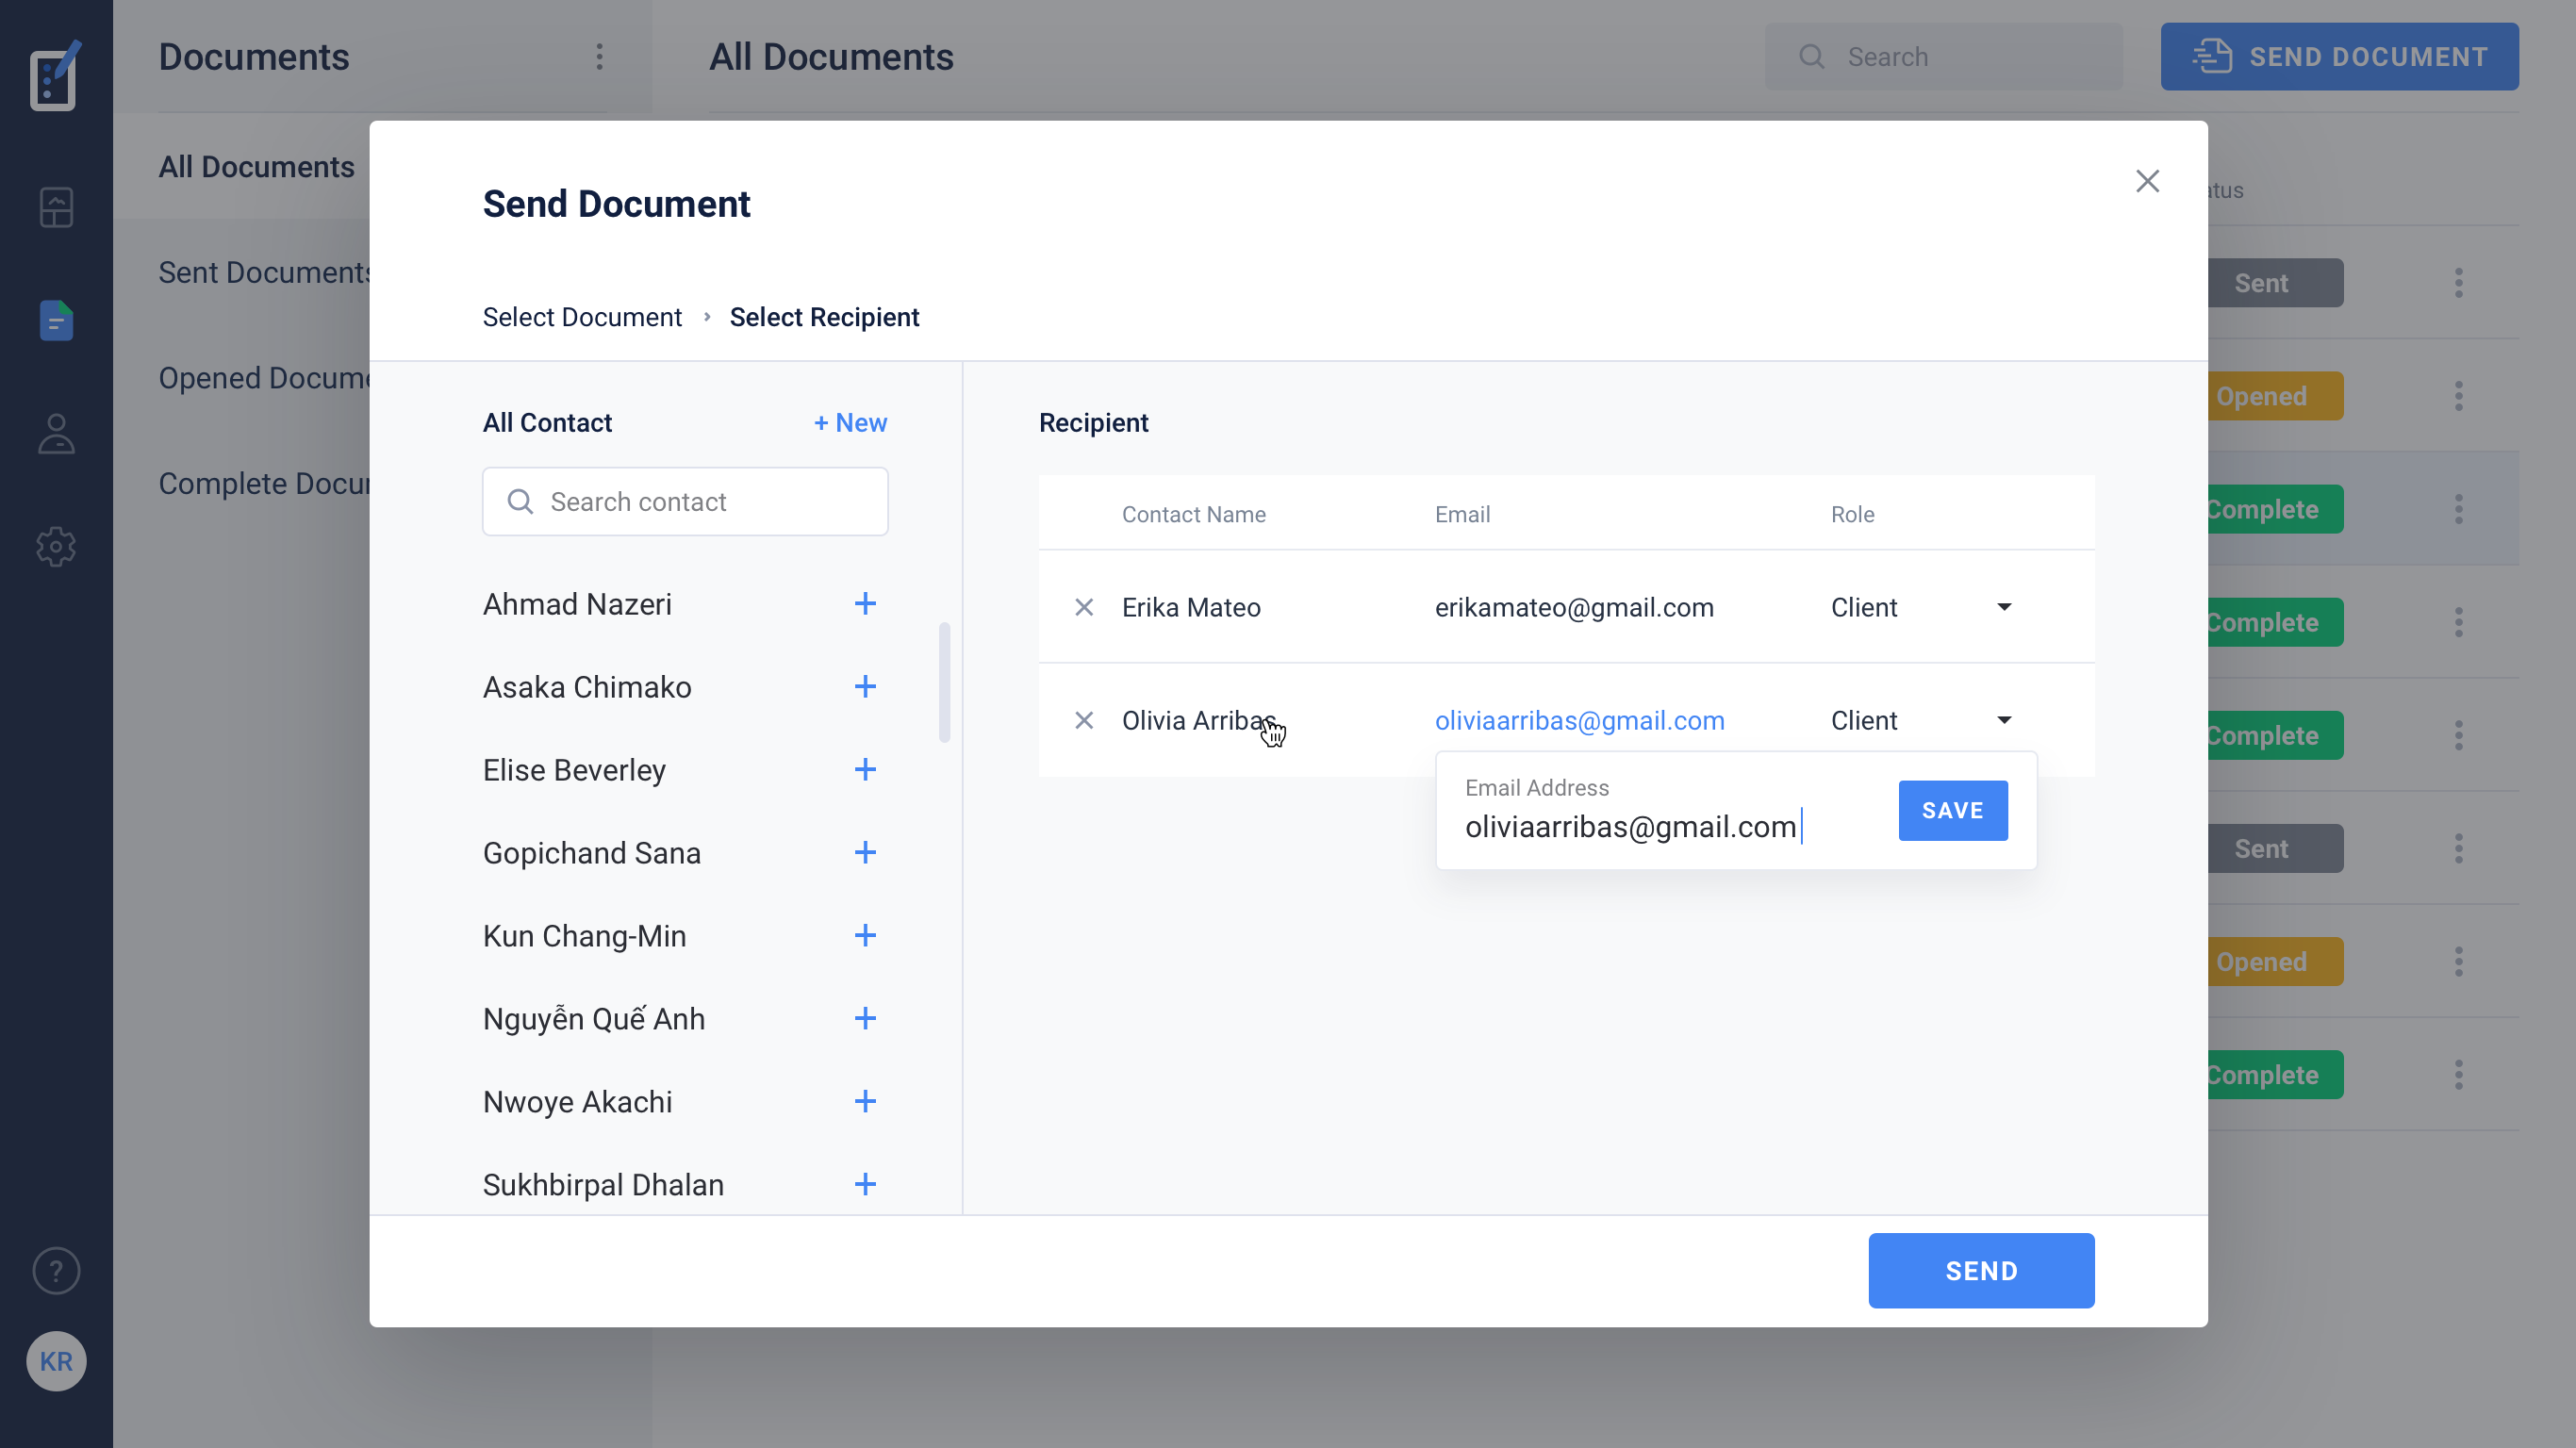Add Ahmad Nazeri as recipient
This screenshot has height=1448, width=2576.
pyautogui.click(x=865, y=604)
